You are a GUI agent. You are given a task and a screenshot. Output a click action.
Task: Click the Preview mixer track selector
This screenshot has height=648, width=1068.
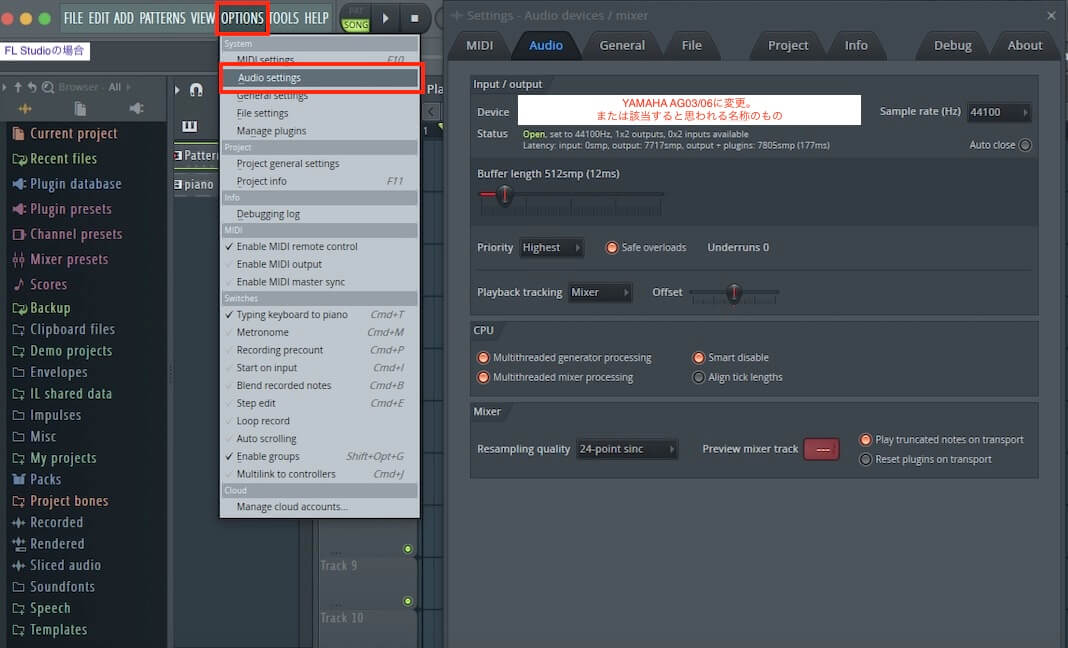click(821, 450)
